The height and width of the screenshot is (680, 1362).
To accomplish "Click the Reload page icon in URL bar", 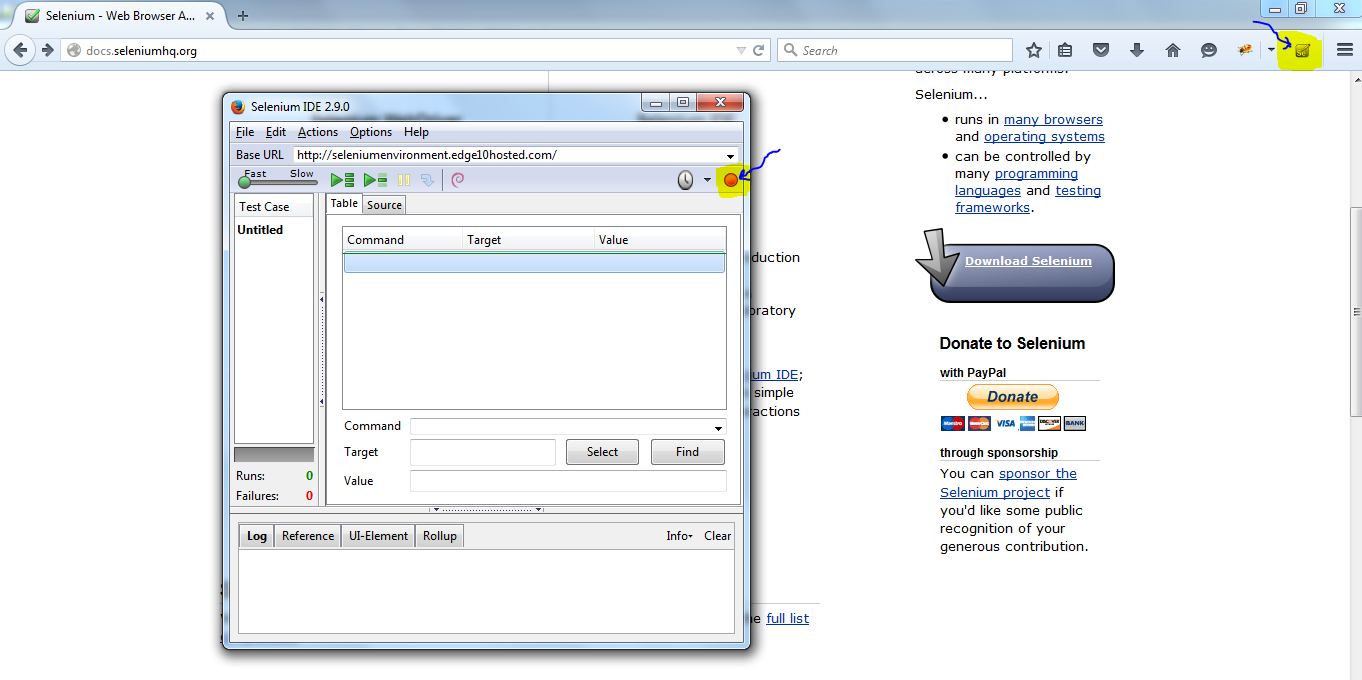I will click(759, 50).
